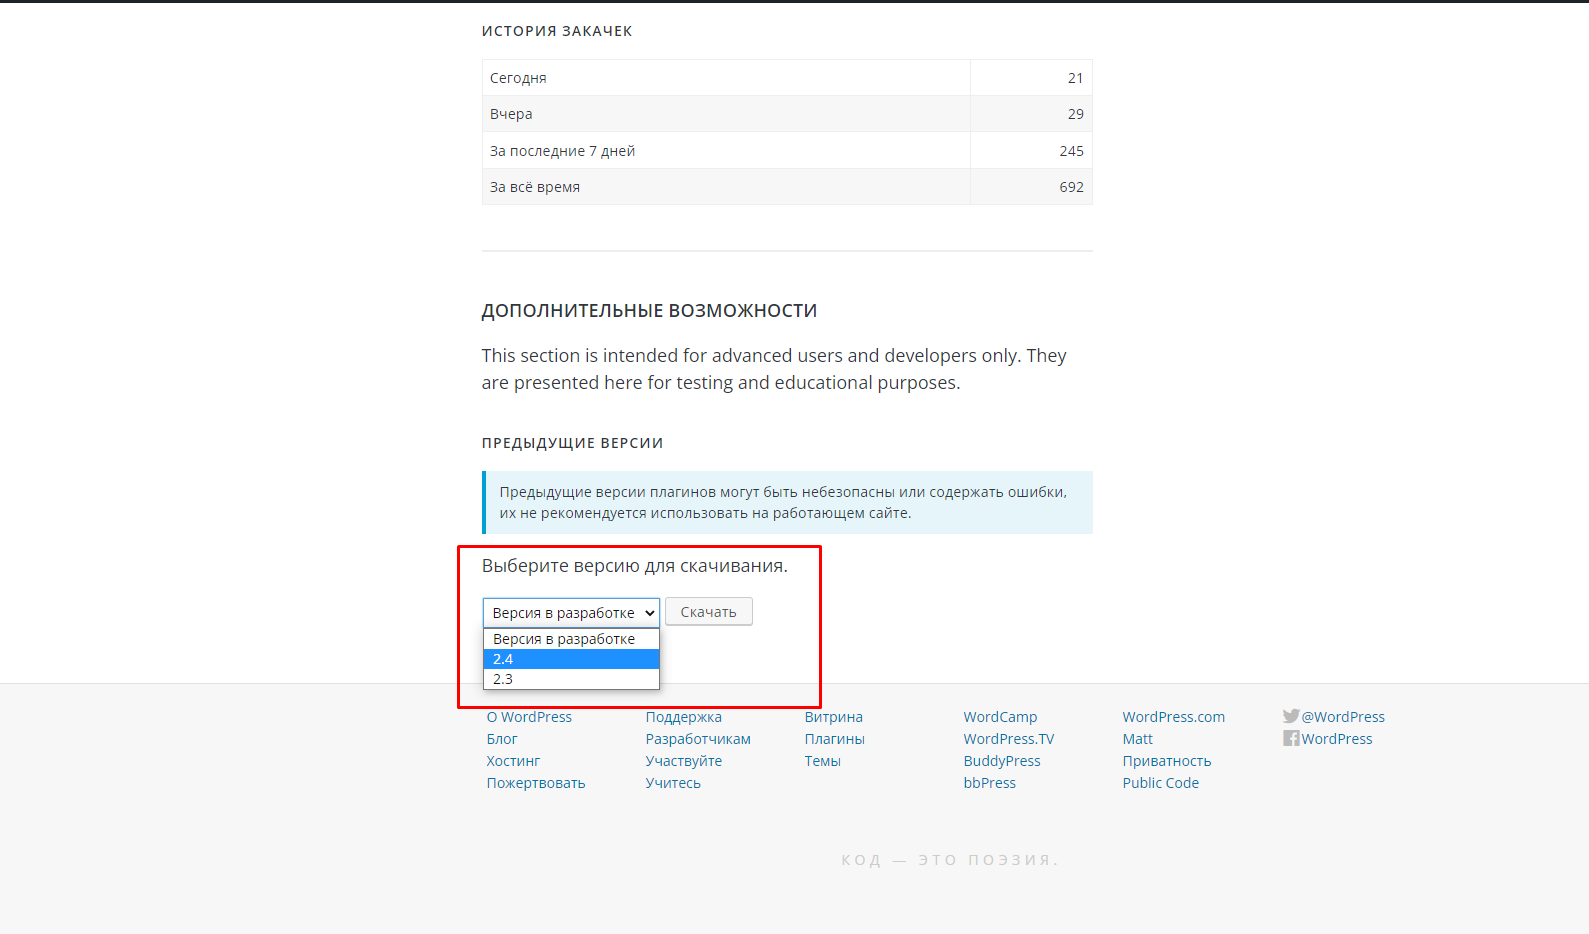
Task: Visit the WordCamp link
Action: [1000, 717]
